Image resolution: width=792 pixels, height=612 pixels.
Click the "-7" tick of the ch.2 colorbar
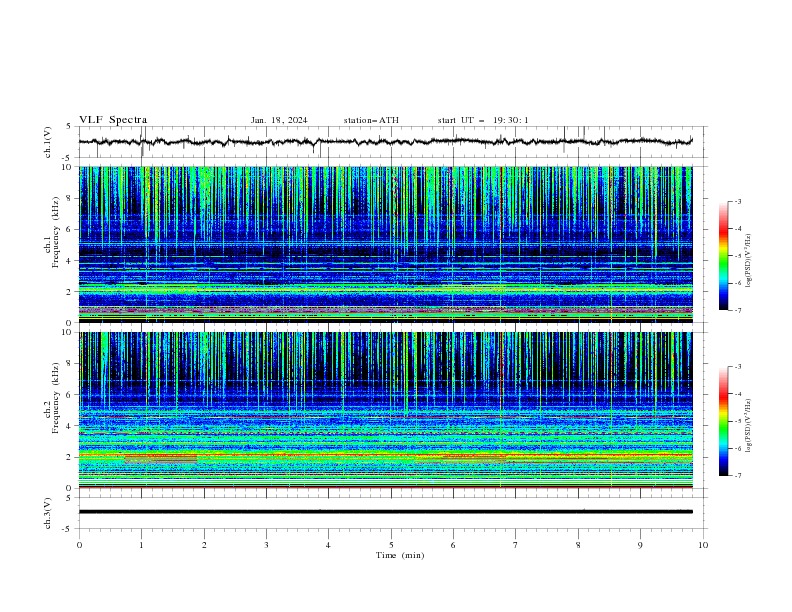[737, 475]
